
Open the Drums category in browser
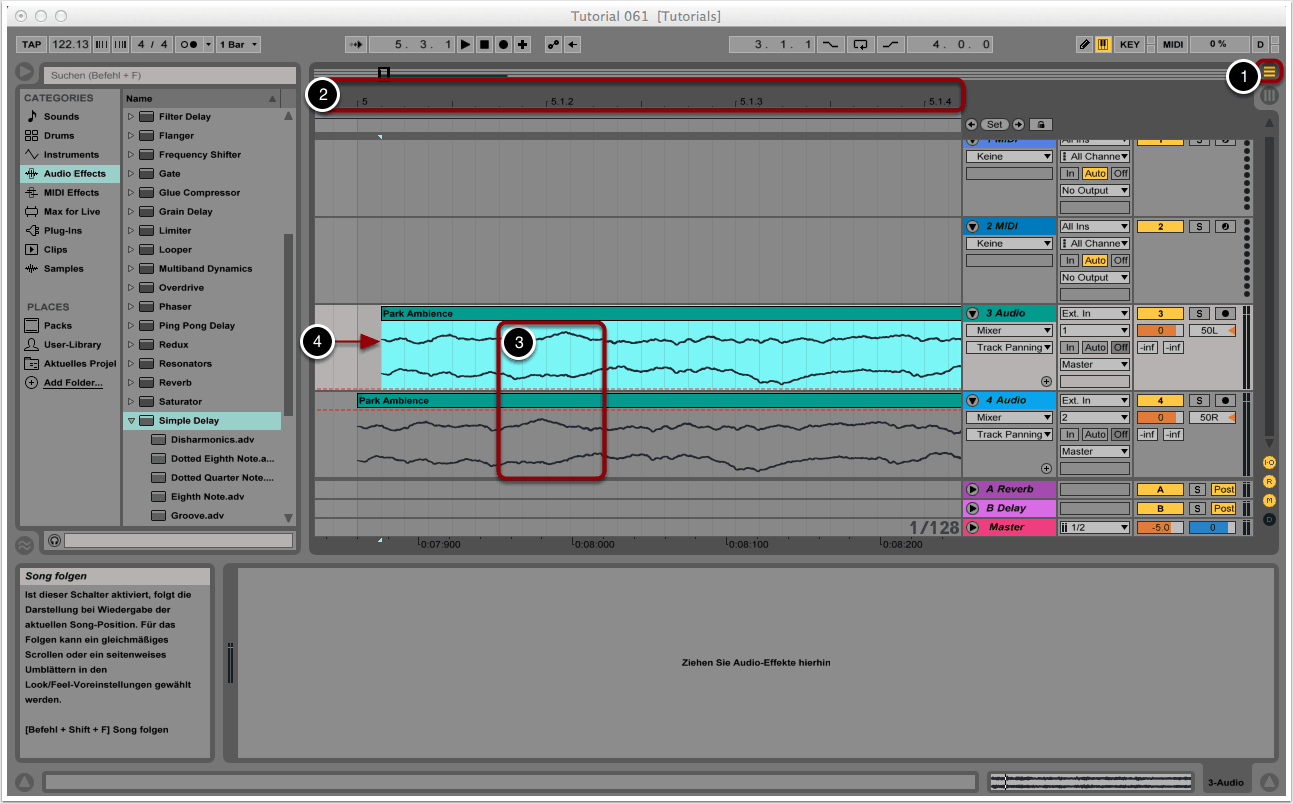point(58,136)
